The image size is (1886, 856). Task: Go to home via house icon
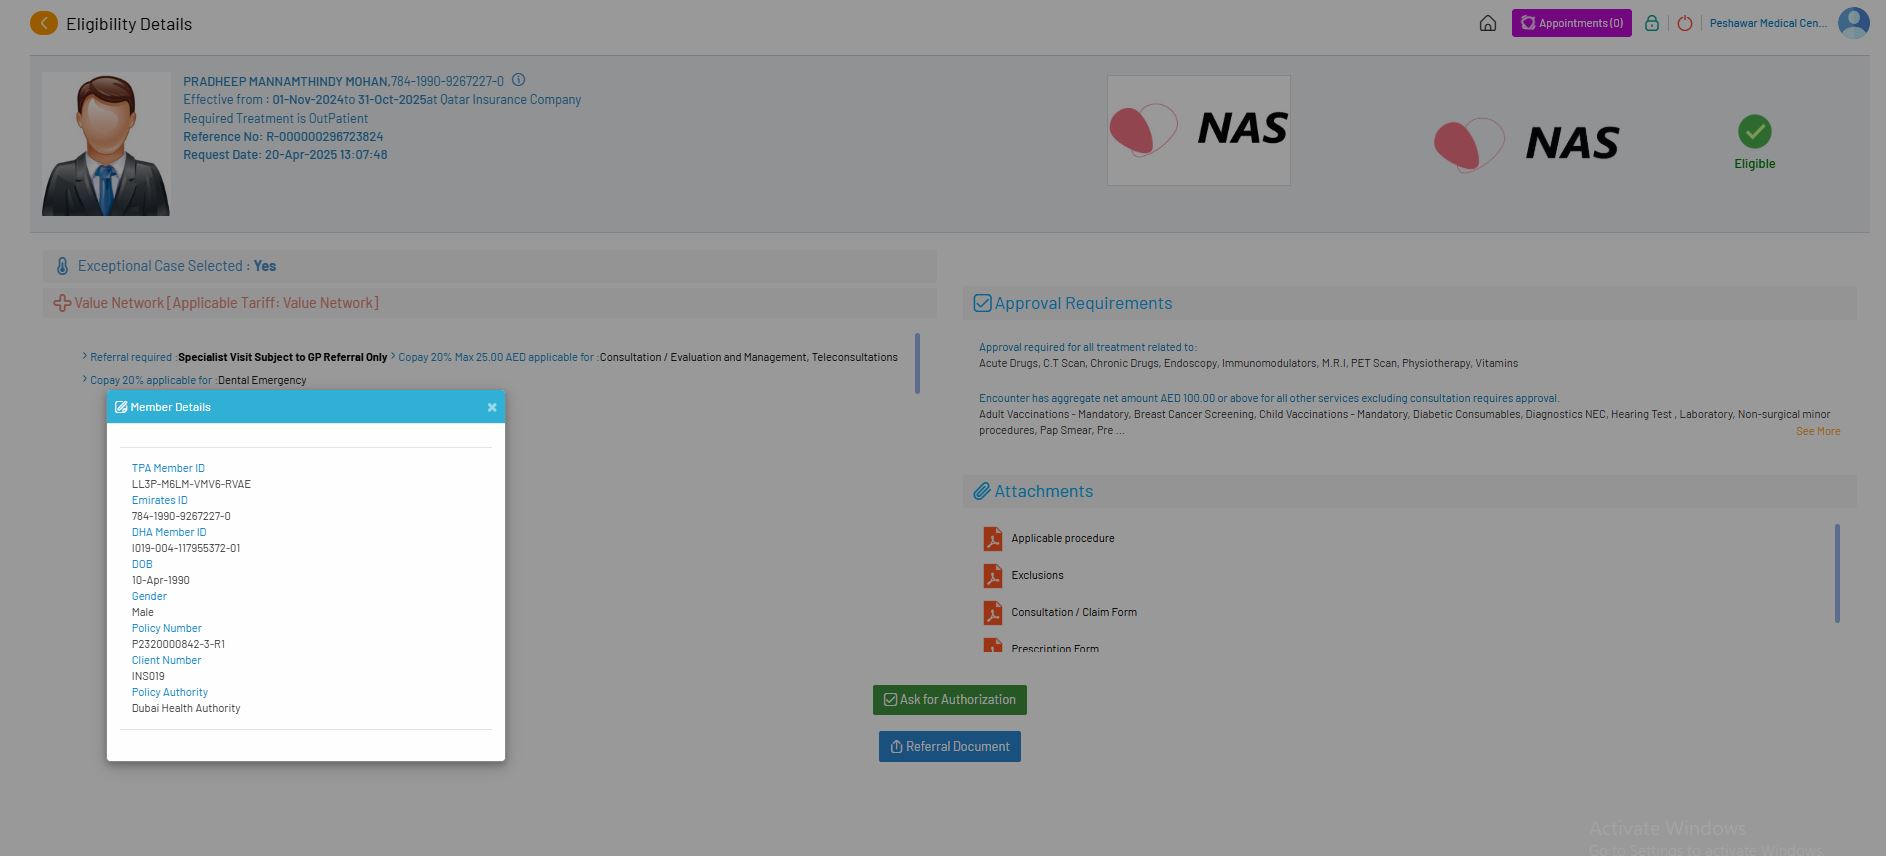point(1487,23)
